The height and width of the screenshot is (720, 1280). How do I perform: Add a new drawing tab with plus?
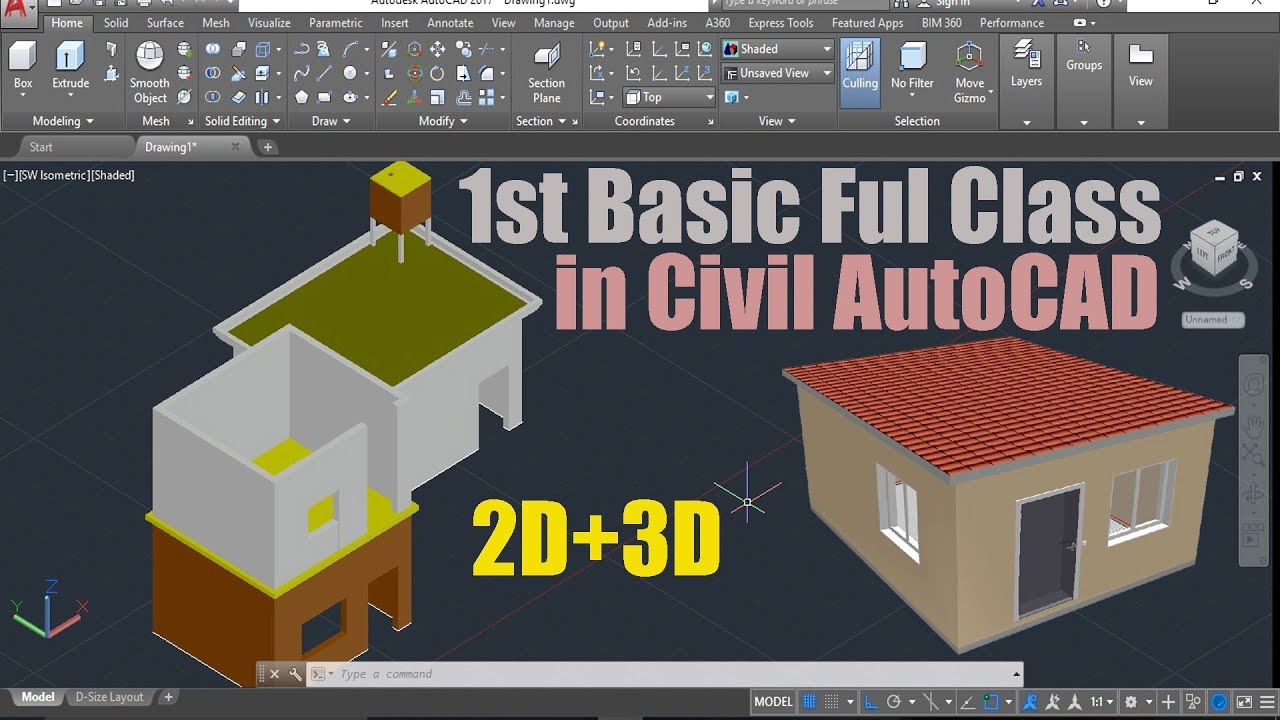[x=267, y=147]
